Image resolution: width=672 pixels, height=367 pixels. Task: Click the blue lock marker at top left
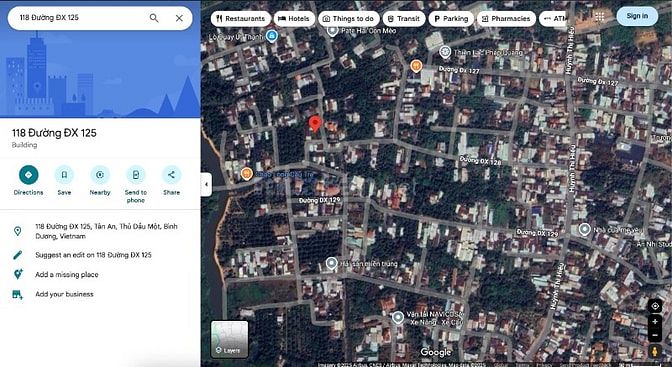tap(271, 36)
